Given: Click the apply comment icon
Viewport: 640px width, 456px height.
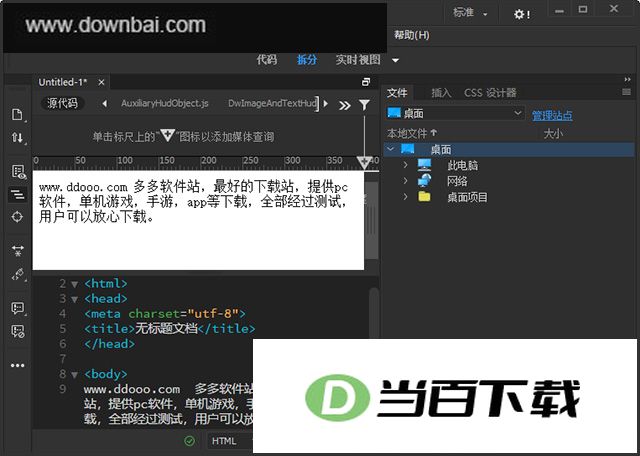Looking at the screenshot, I should (17, 308).
